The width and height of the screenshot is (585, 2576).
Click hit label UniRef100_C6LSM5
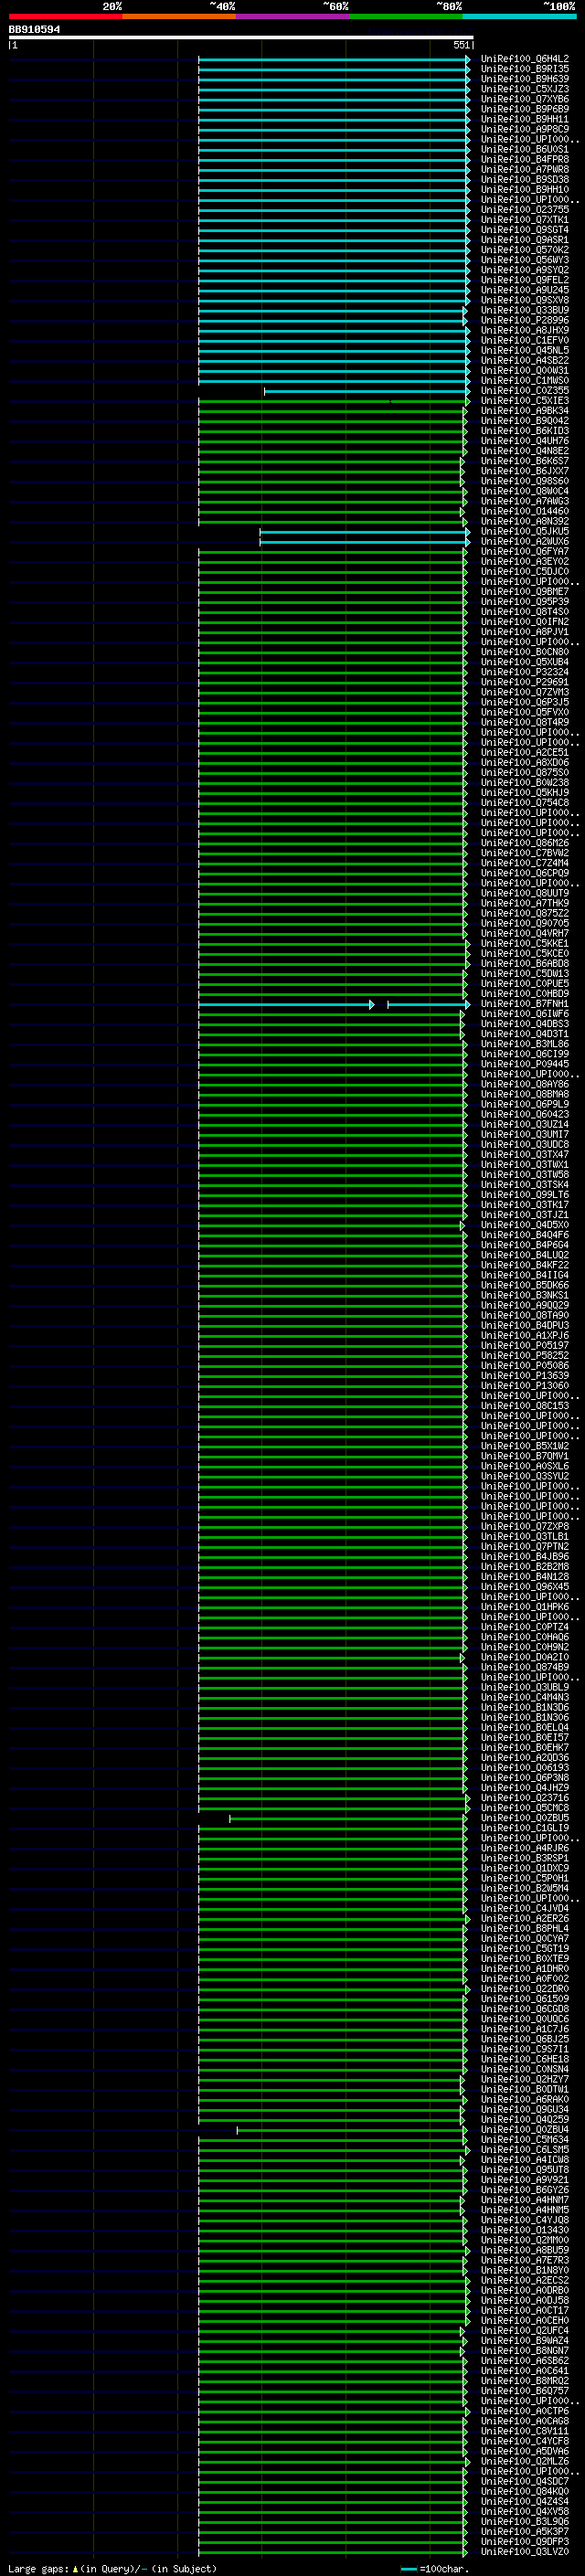524,2149
